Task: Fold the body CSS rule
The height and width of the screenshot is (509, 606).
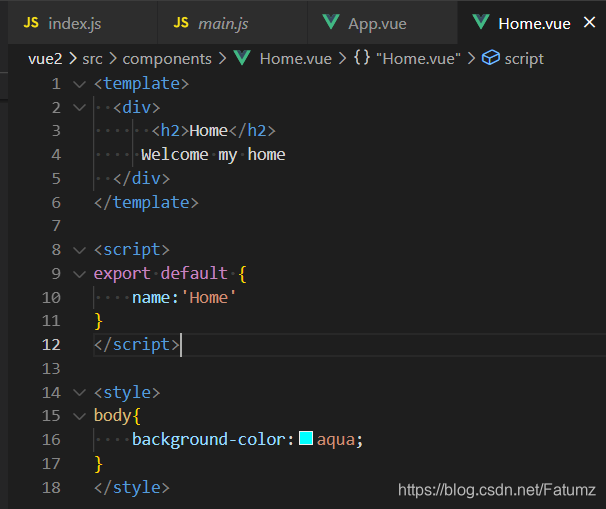Action: click(80, 416)
